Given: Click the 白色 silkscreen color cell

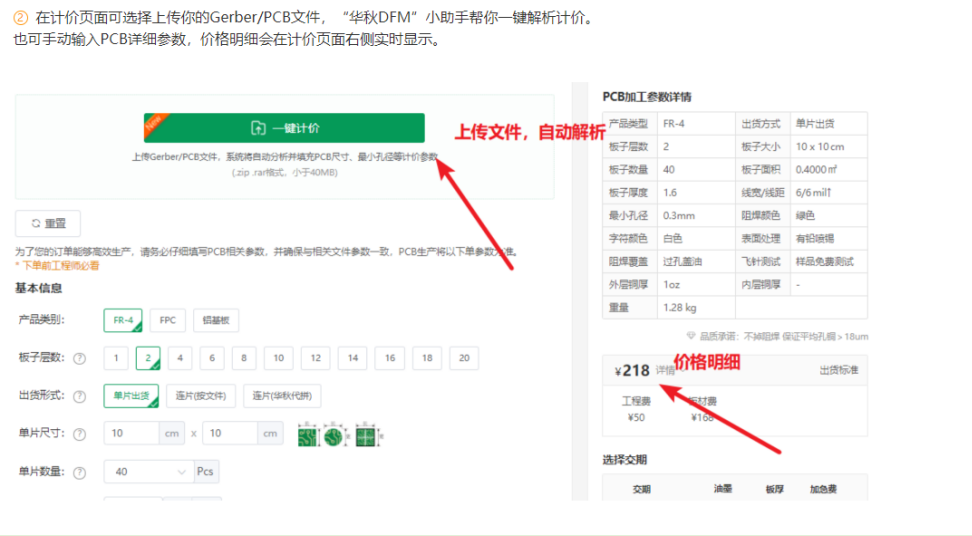Looking at the screenshot, I should coord(696,239).
